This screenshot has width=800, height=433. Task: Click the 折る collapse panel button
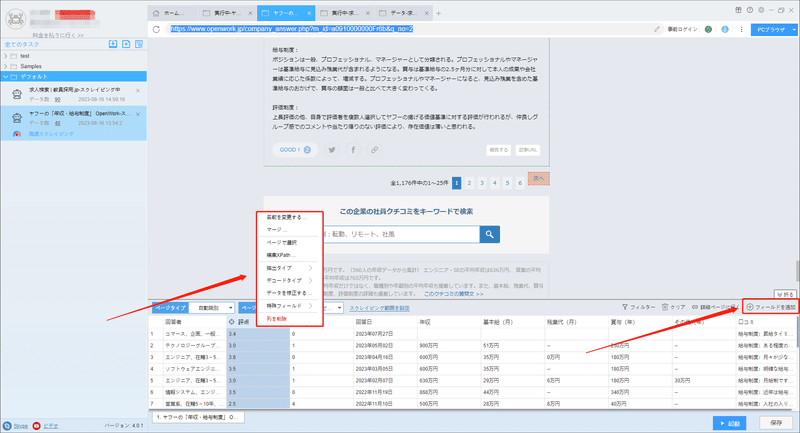coord(785,294)
